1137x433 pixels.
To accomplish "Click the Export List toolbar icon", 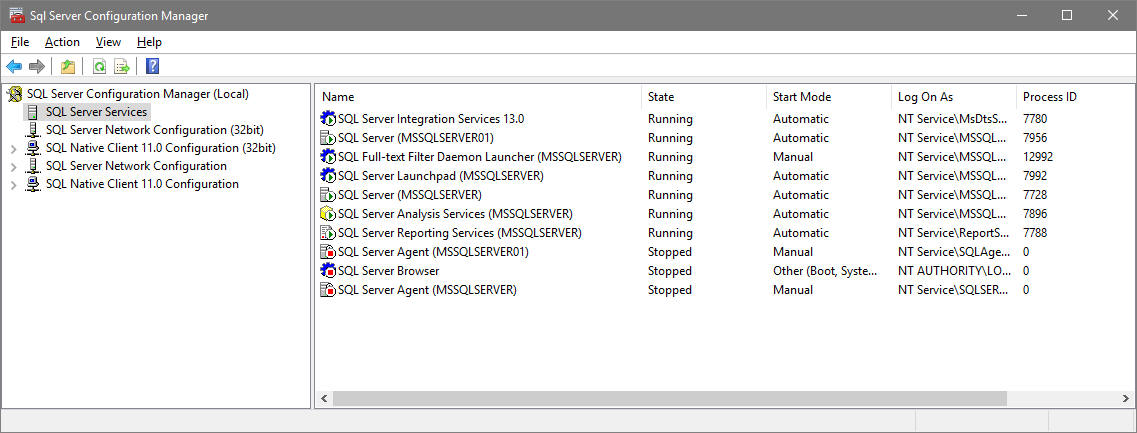I will click(123, 67).
